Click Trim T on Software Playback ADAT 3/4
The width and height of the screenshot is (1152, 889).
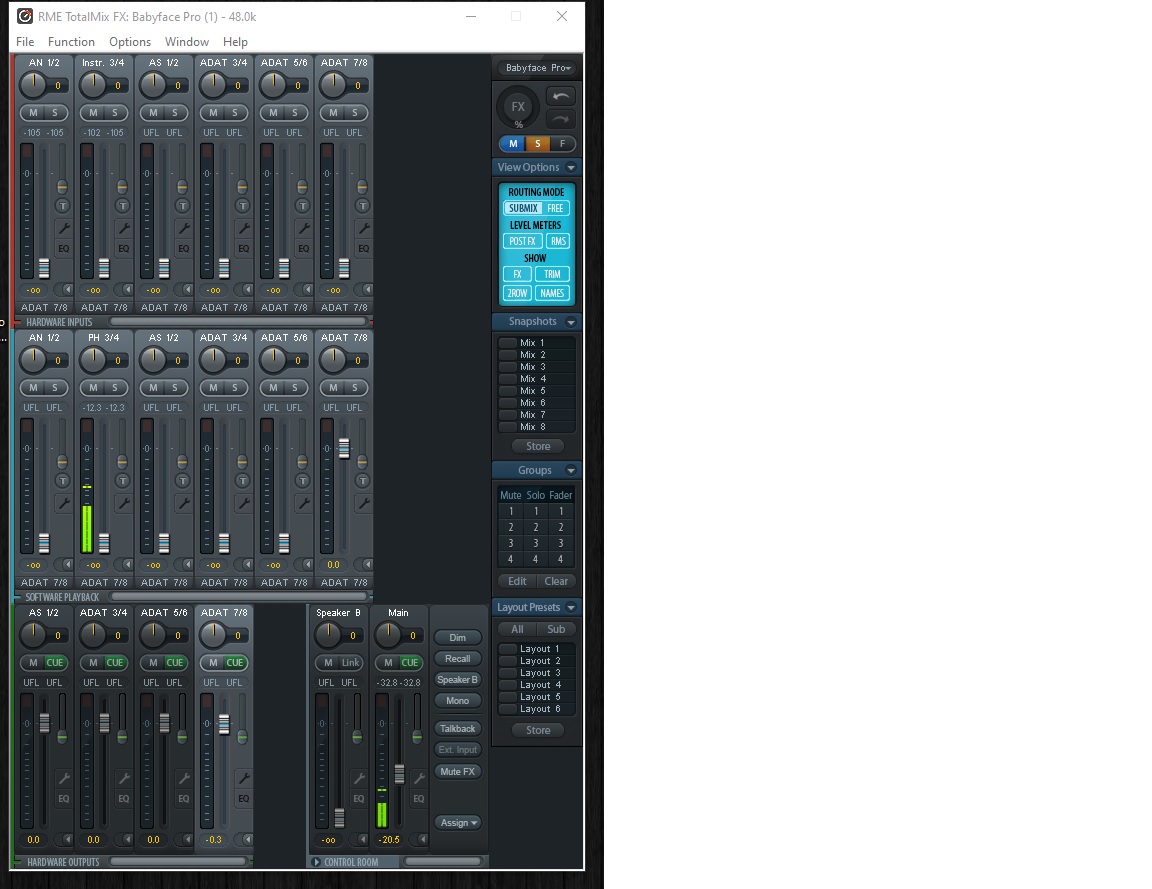pos(243,481)
